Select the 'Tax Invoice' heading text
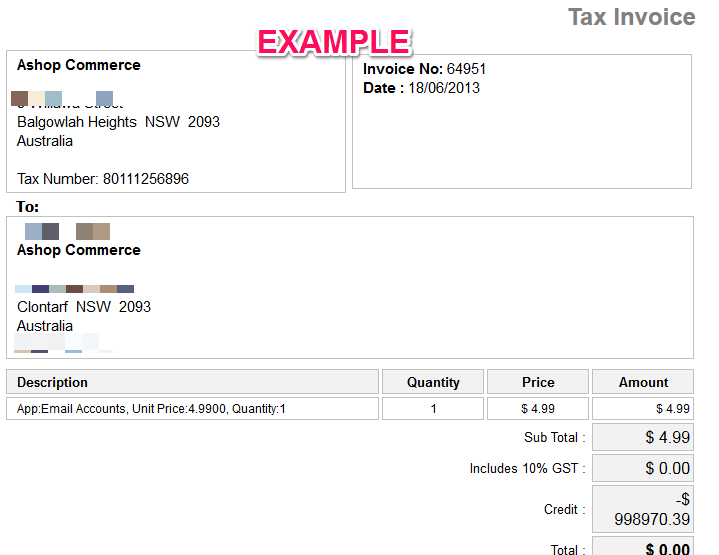Image resolution: width=719 pixels, height=555 pixels. (x=631, y=17)
